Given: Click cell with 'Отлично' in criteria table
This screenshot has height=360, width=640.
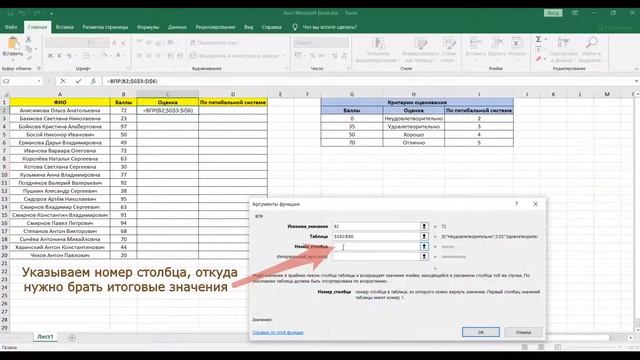Looking at the screenshot, I should coord(413,143).
